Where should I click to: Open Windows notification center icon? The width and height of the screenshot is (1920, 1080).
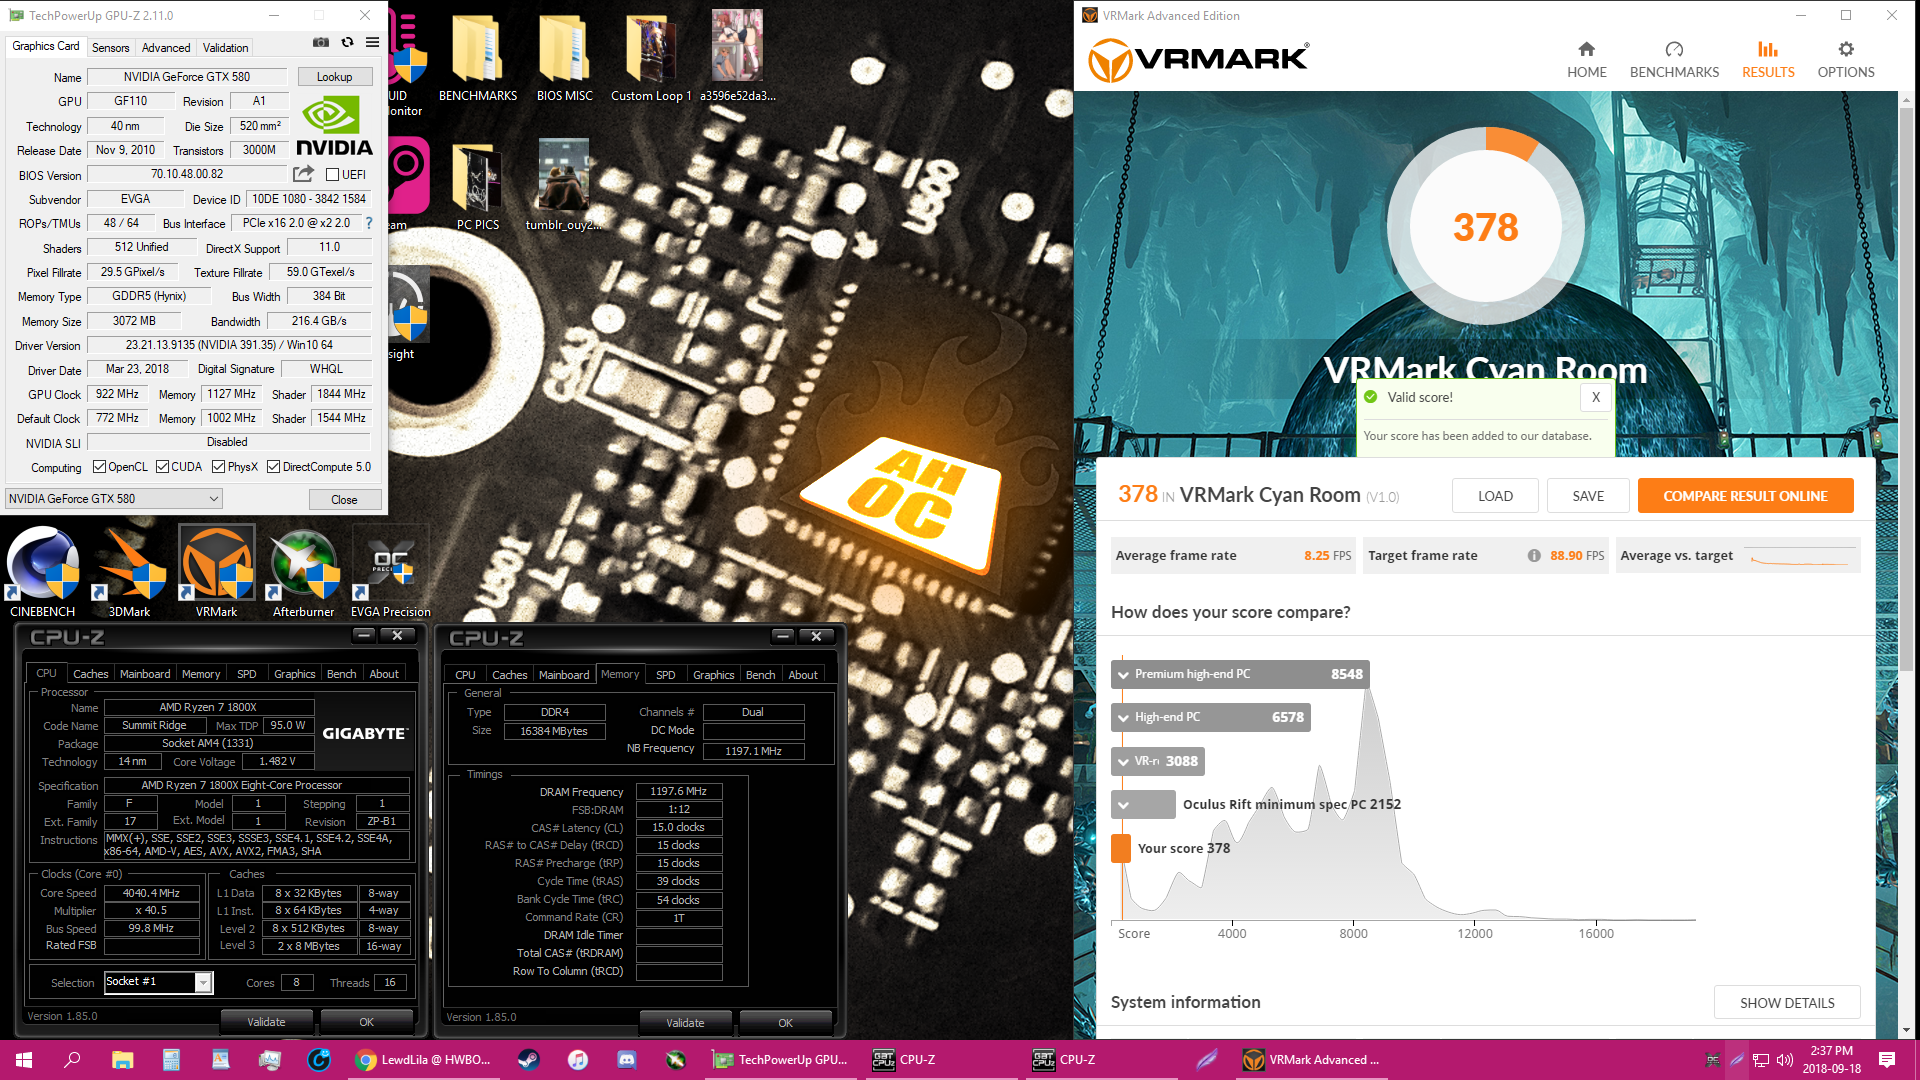click(1887, 1060)
